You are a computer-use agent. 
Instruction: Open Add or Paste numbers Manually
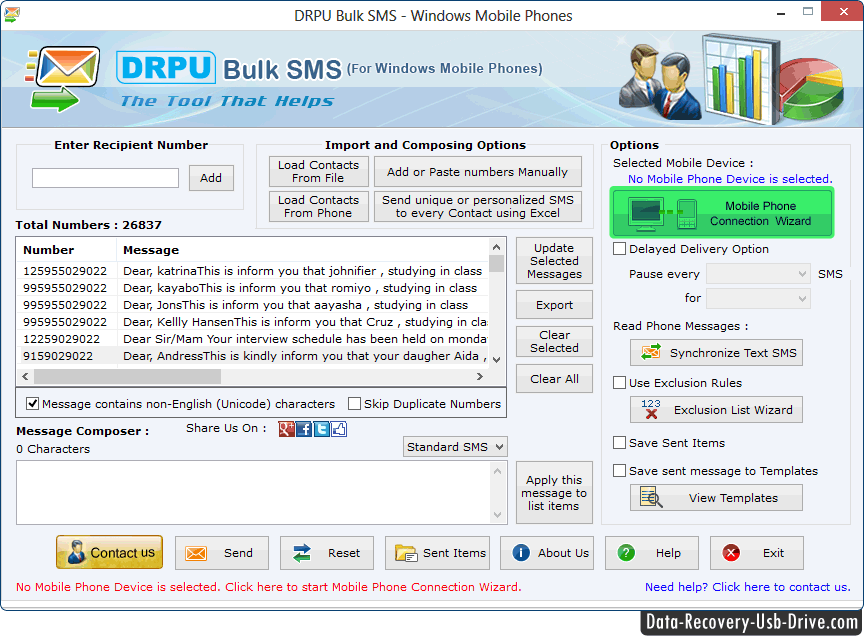pyautogui.click(x=477, y=171)
